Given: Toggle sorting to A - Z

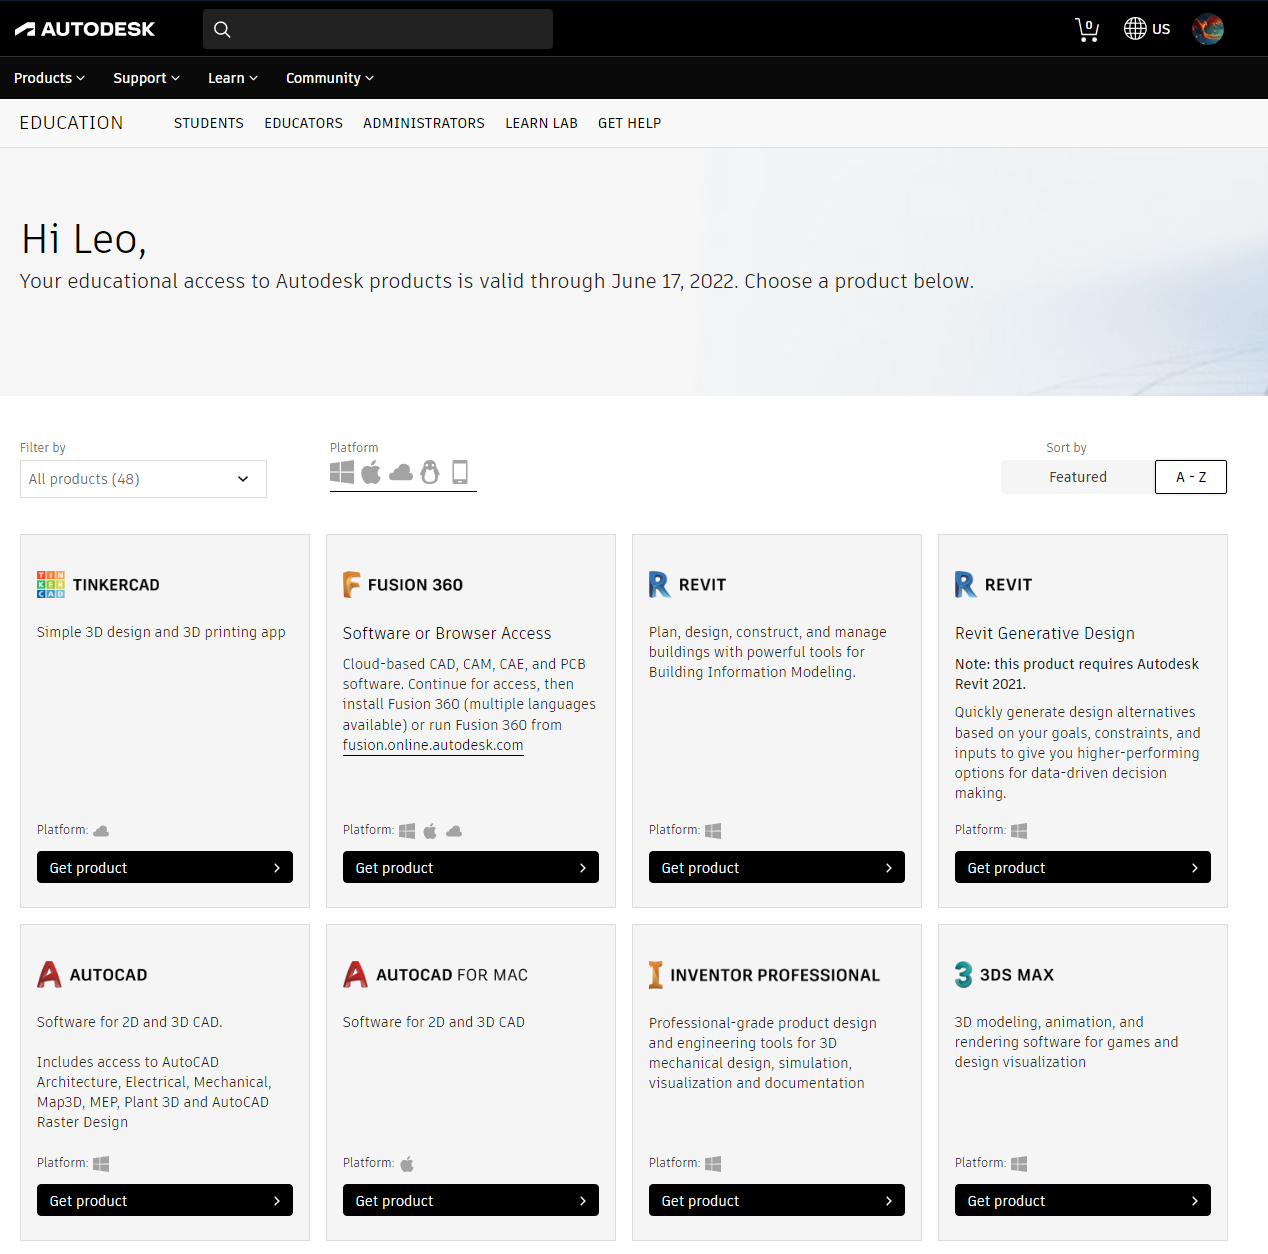Looking at the screenshot, I should click(1190, 477).
